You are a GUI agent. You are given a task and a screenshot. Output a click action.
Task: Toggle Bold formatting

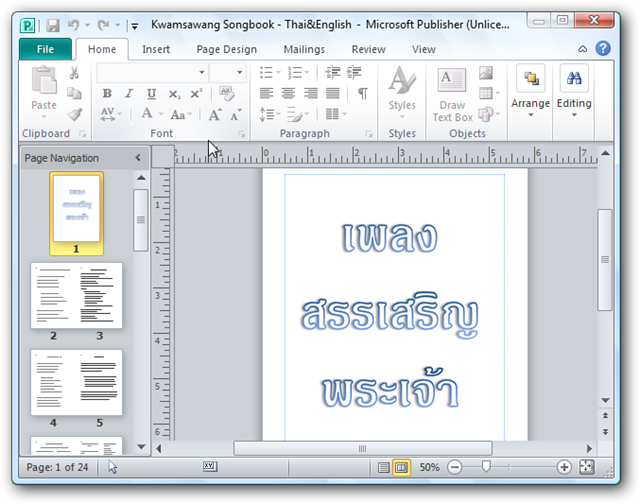click(107, 93)
